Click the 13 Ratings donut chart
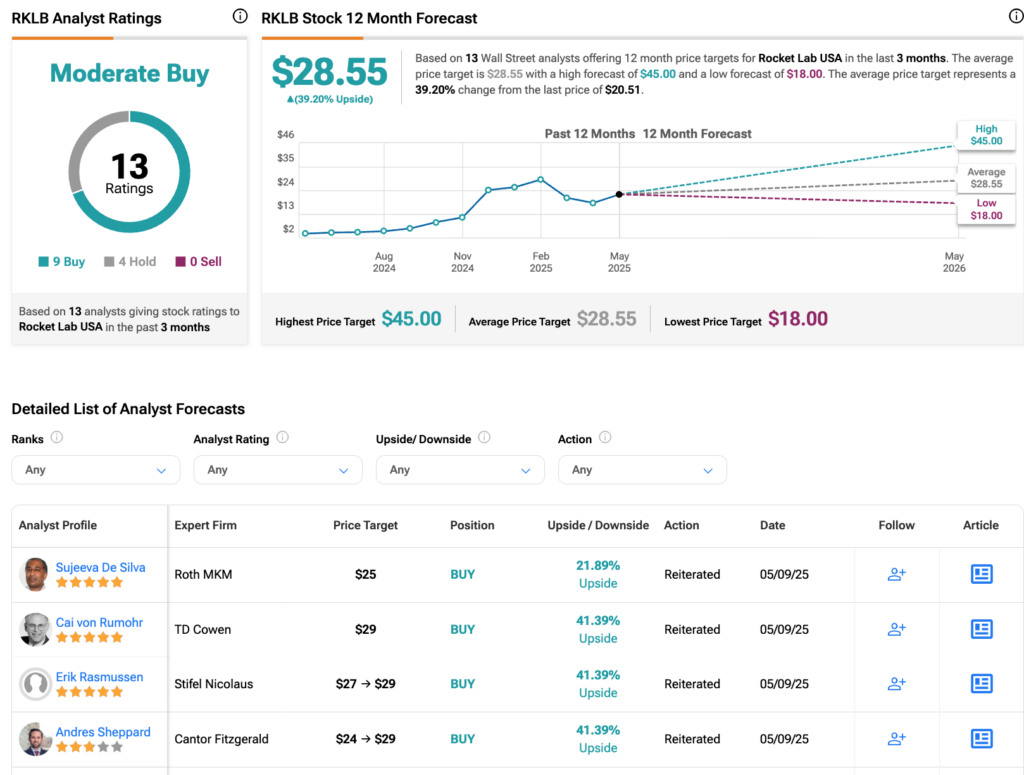 (129, 172)
